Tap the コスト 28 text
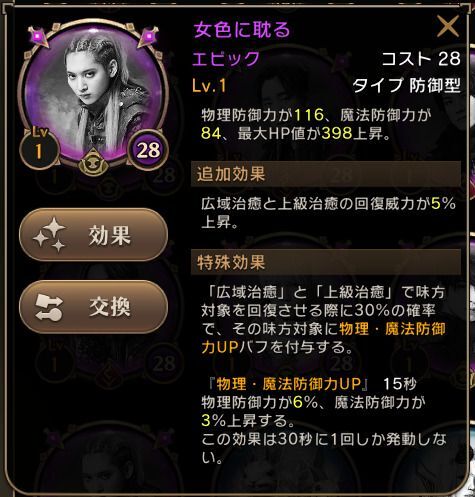This screenshot has height=497, width=475. (421, 59)
